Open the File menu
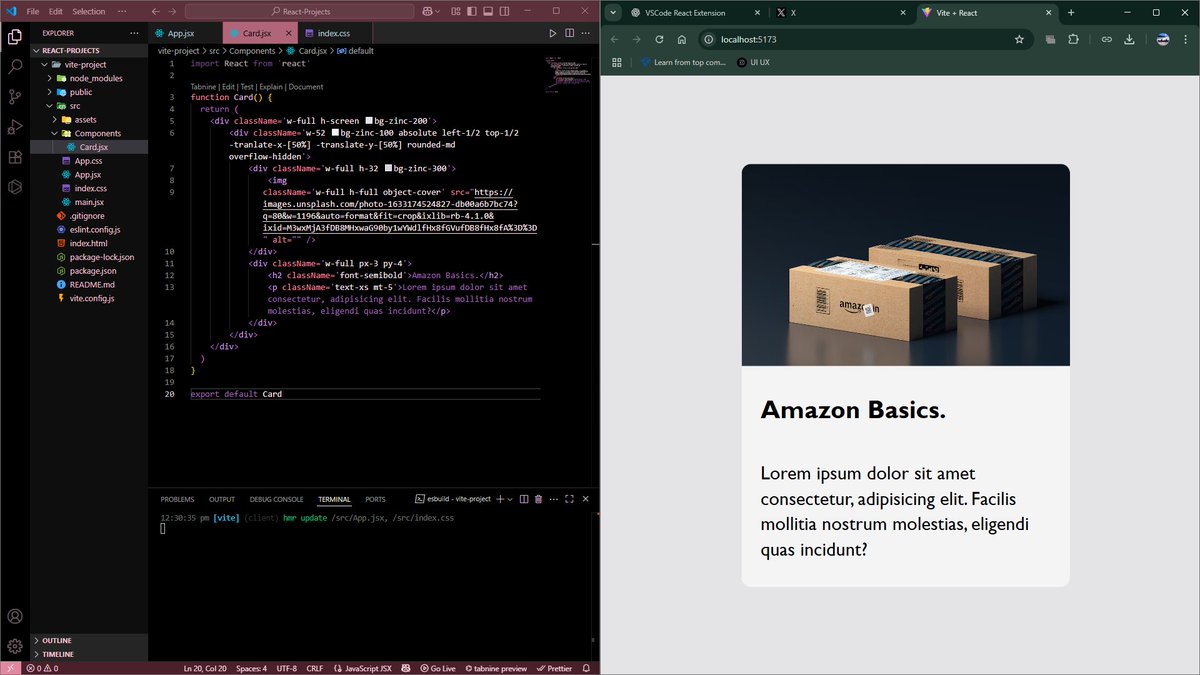Screen dimensions: 1200x675 pyautogui.click(x=33, y=12)
